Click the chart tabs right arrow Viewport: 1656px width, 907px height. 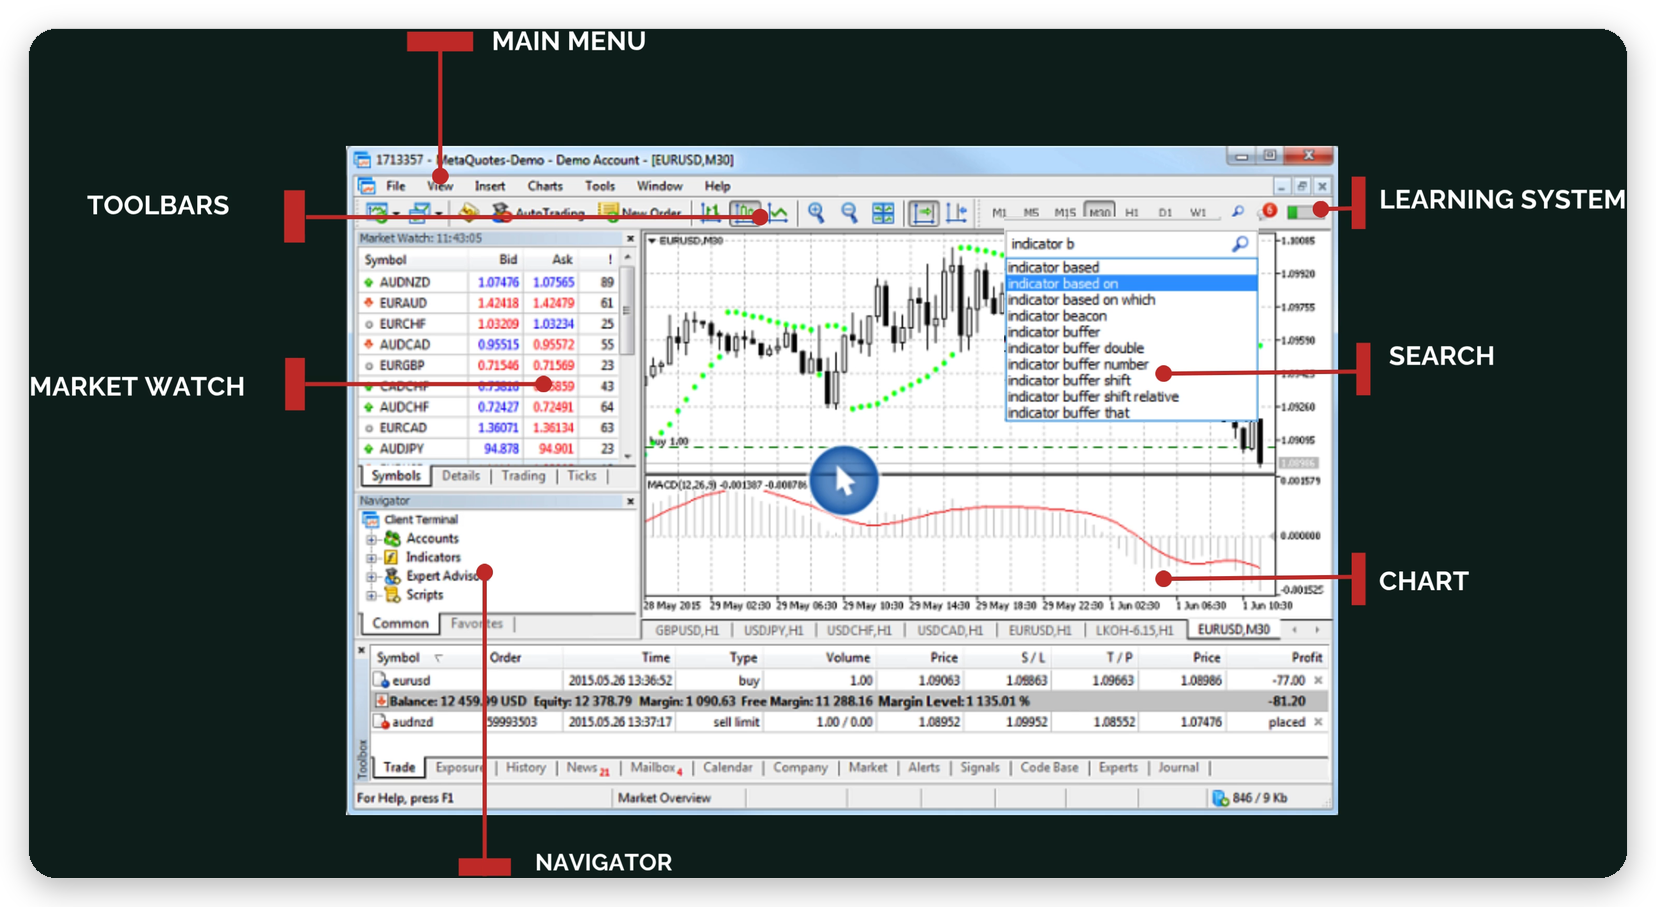1317,630
